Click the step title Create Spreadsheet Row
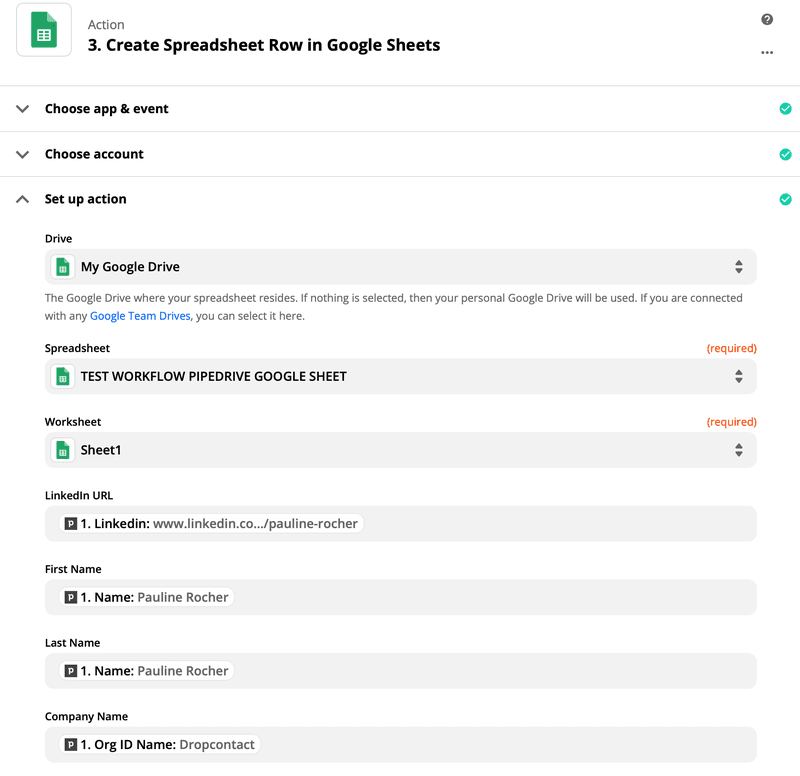The image size is (800, 776). [264, 45]
